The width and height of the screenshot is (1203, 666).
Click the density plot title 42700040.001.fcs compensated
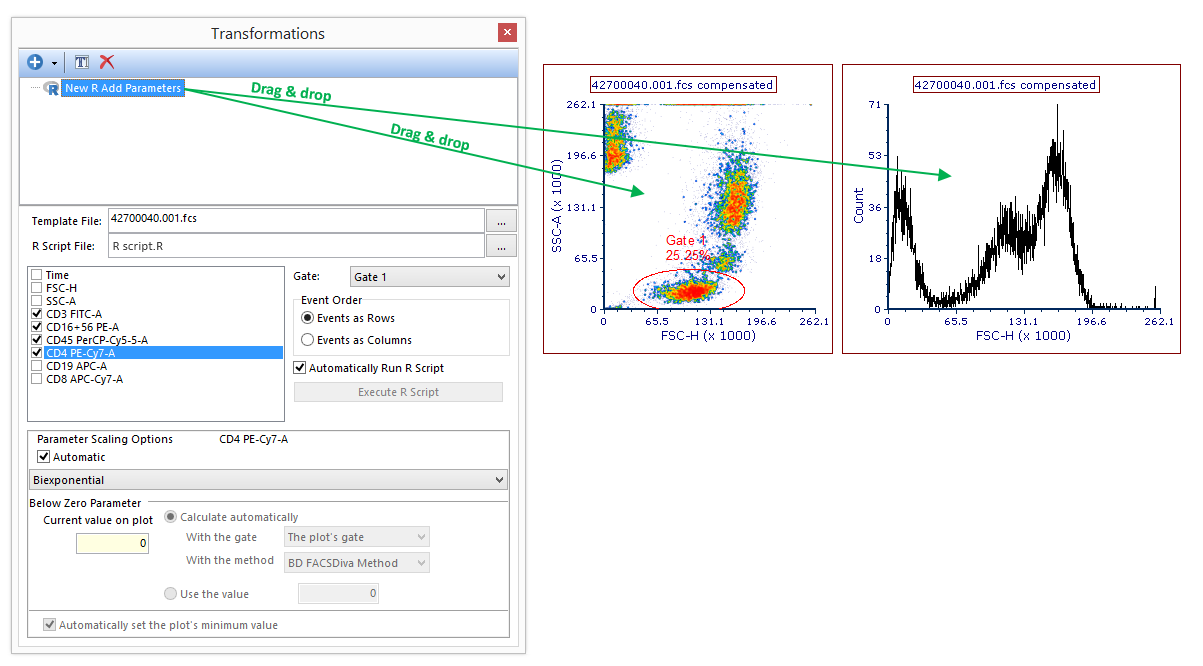[x=682, y=85]
